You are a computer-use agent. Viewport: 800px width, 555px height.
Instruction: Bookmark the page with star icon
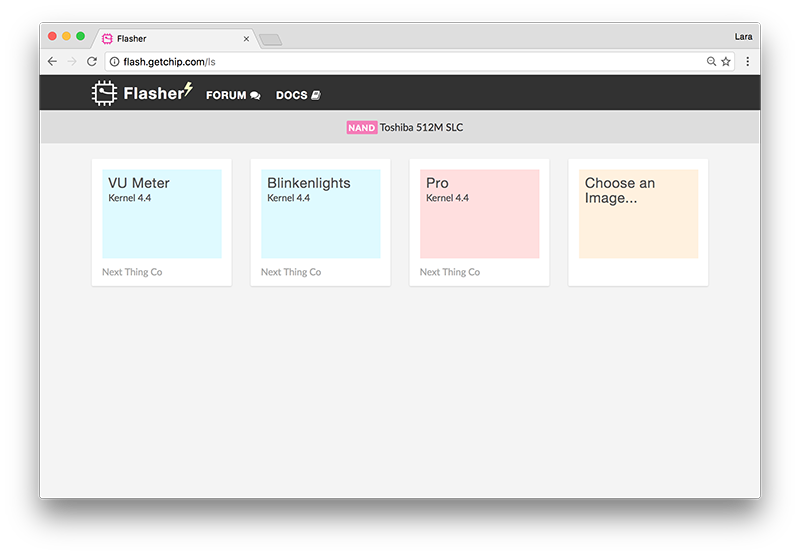(726, 62)
